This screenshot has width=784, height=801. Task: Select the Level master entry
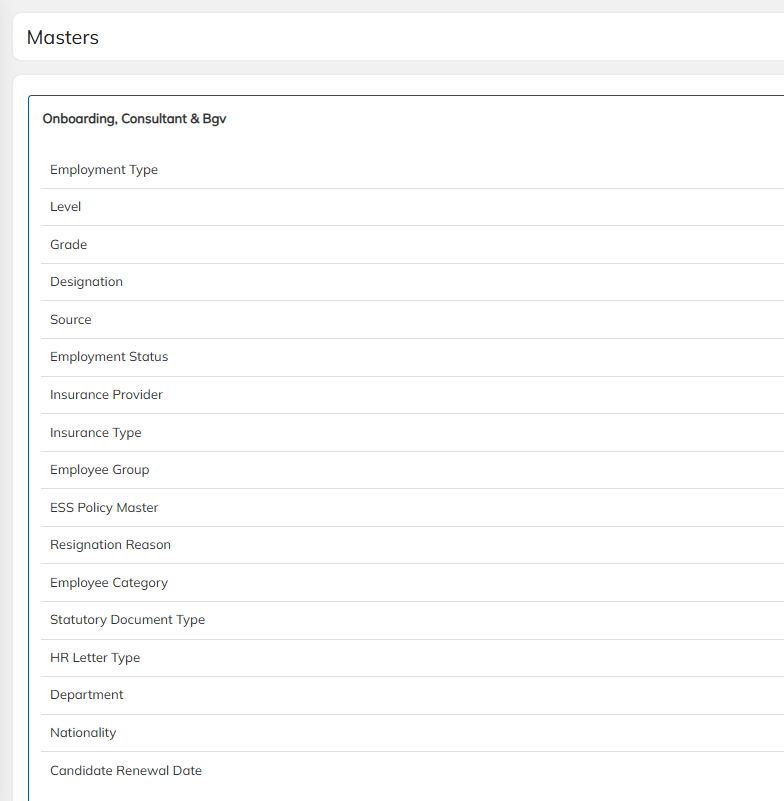coord(66,207)
